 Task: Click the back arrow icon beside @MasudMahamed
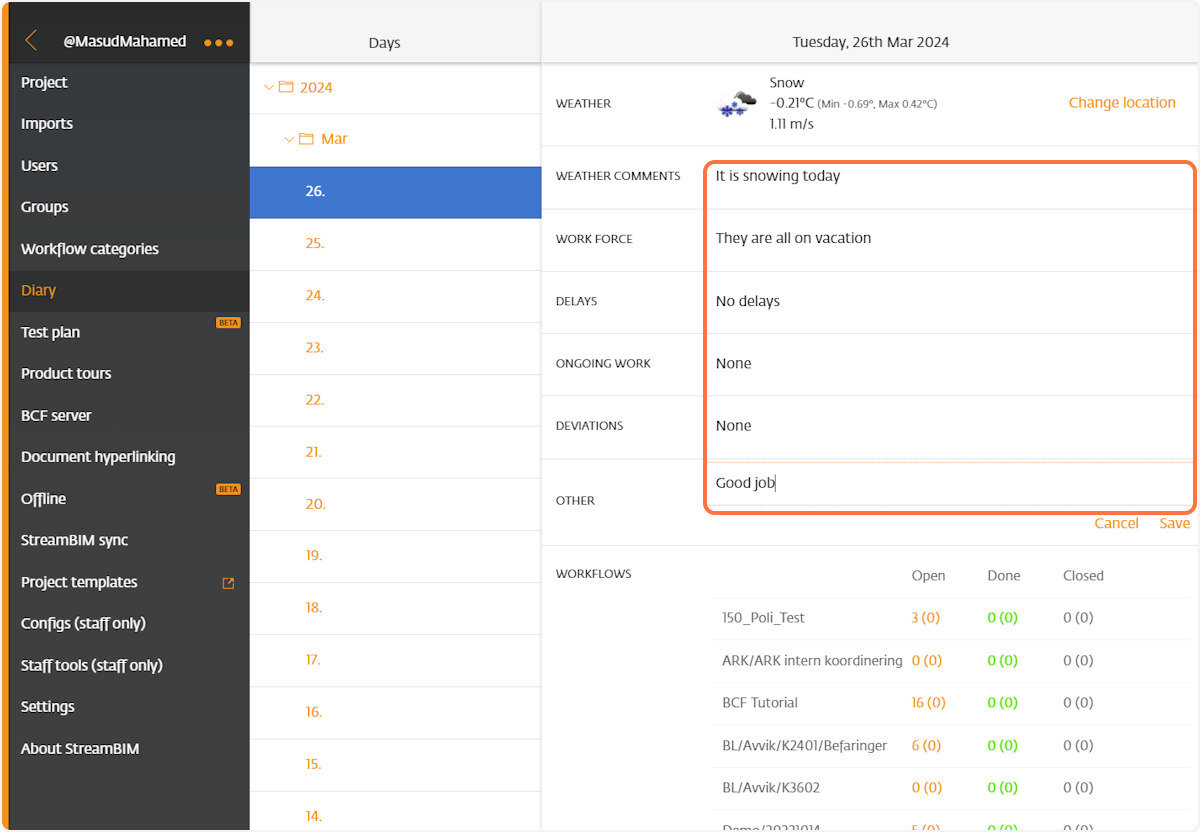(31, 41)
